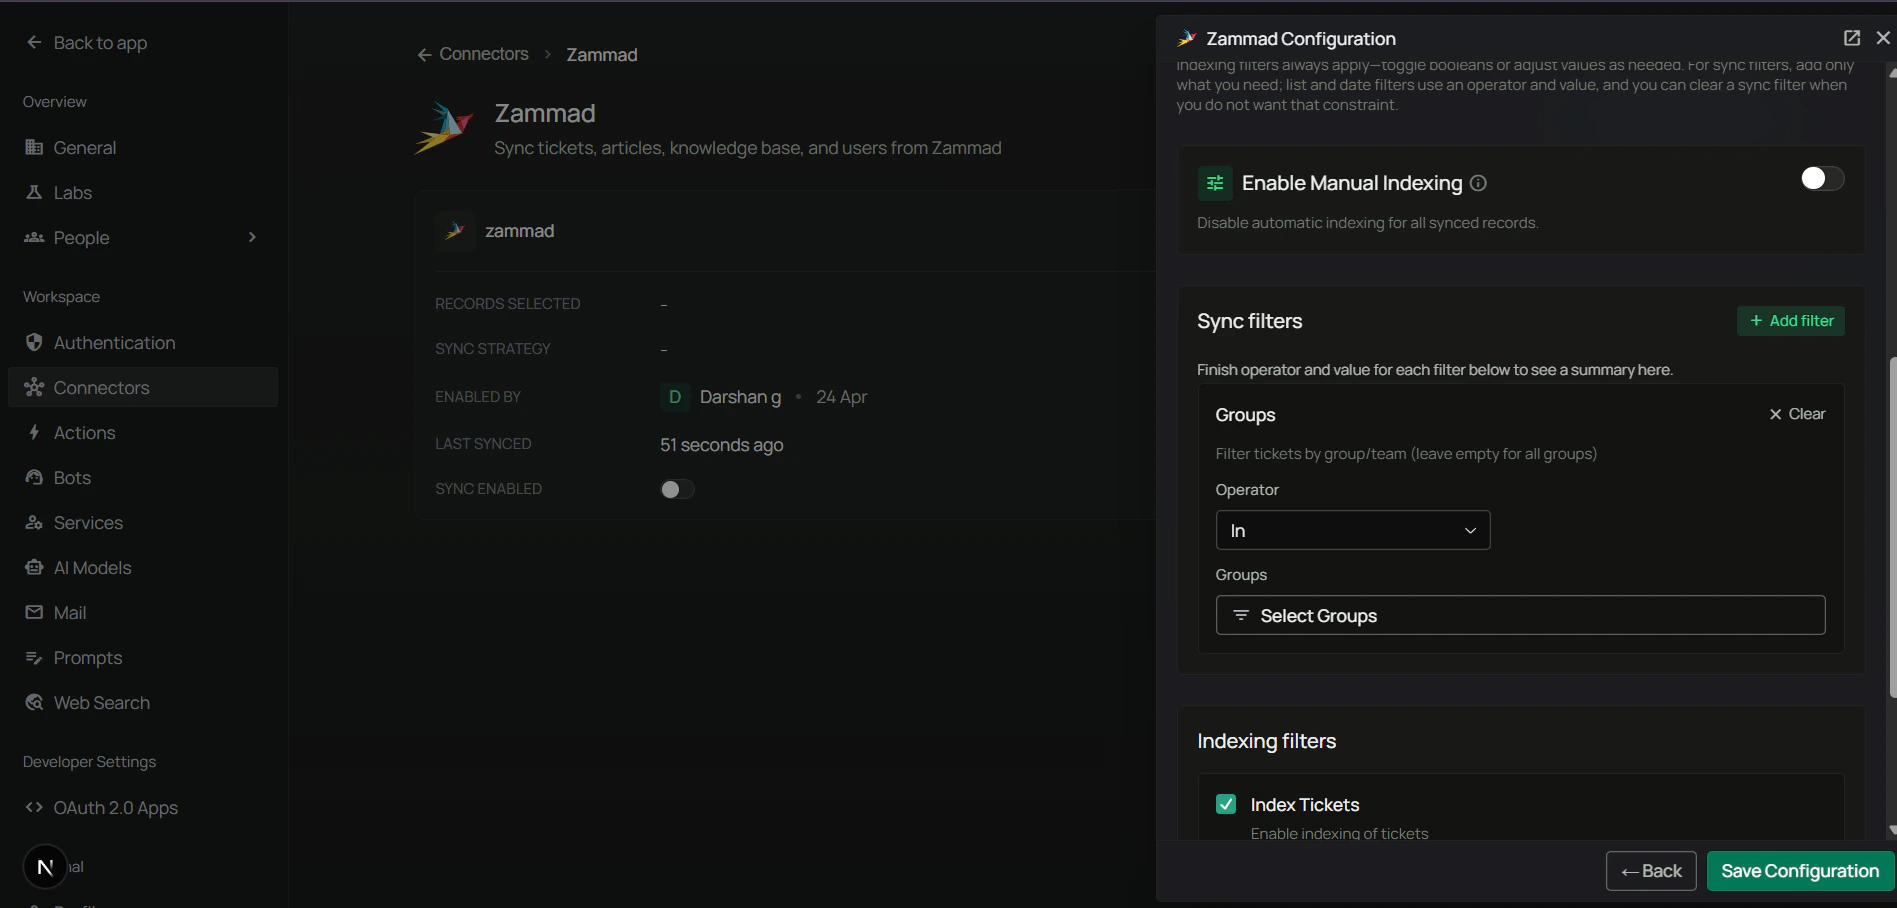Click the Actions lightning bolt icon

point(34,432)
